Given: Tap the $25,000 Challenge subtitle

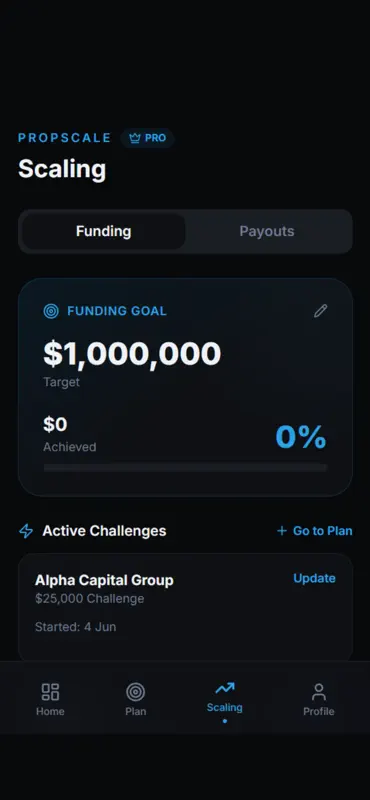Looking at the screenshot, I should pos(90,598).
